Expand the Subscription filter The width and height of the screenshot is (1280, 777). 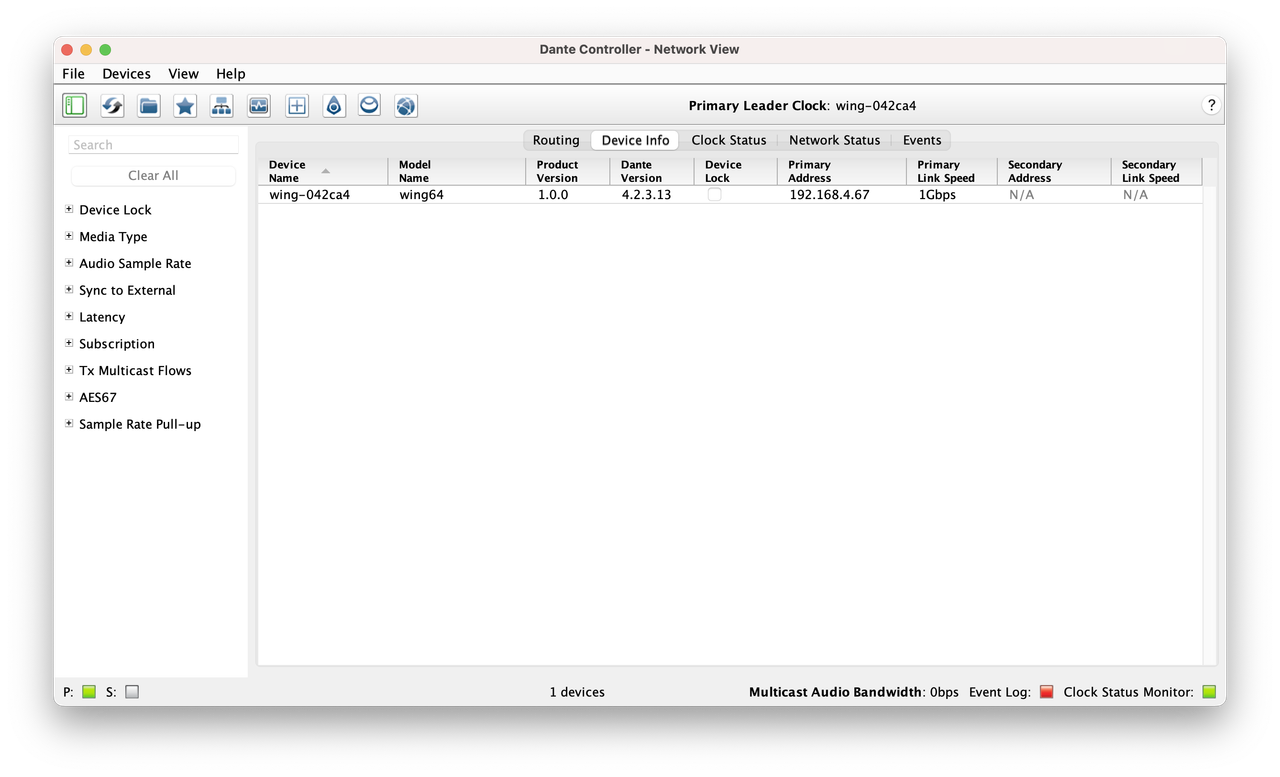tap(69, 343)
